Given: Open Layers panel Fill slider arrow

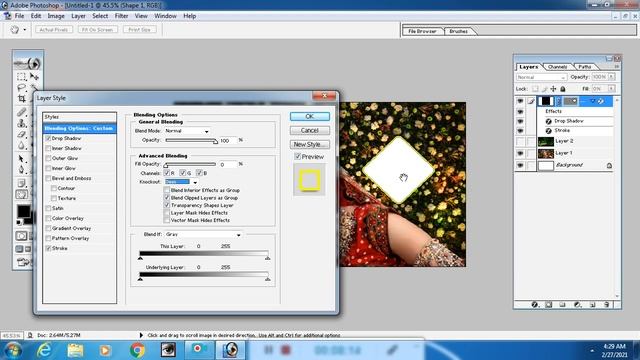Looking at the screenshot, I should pos(611,89).
